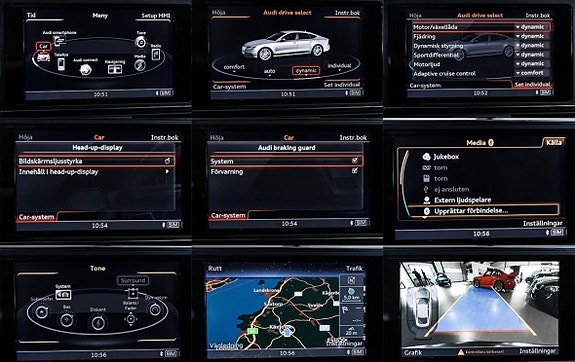
Task: Click Bluetooth status icon on Tone screen
Action: [x=161, y=354]
